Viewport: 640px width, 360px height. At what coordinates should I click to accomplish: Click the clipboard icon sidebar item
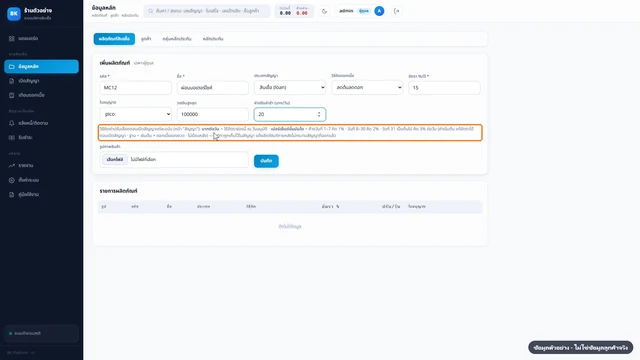tap(41, 95)
